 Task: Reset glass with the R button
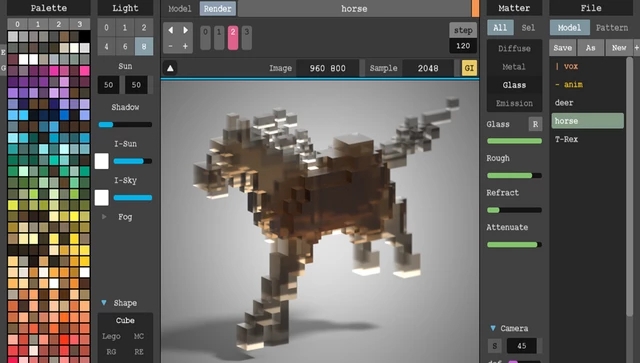(535, 124)
